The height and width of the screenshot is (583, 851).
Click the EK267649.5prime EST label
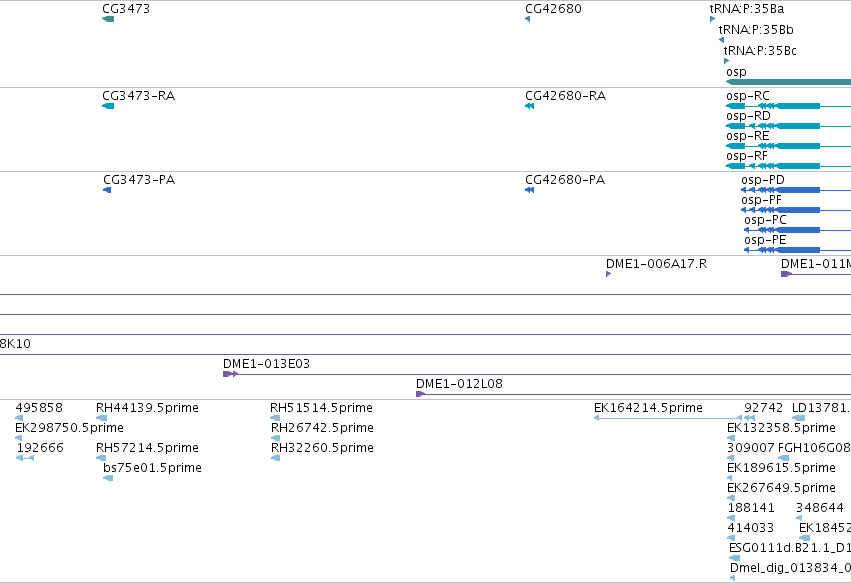coord(781,488)
